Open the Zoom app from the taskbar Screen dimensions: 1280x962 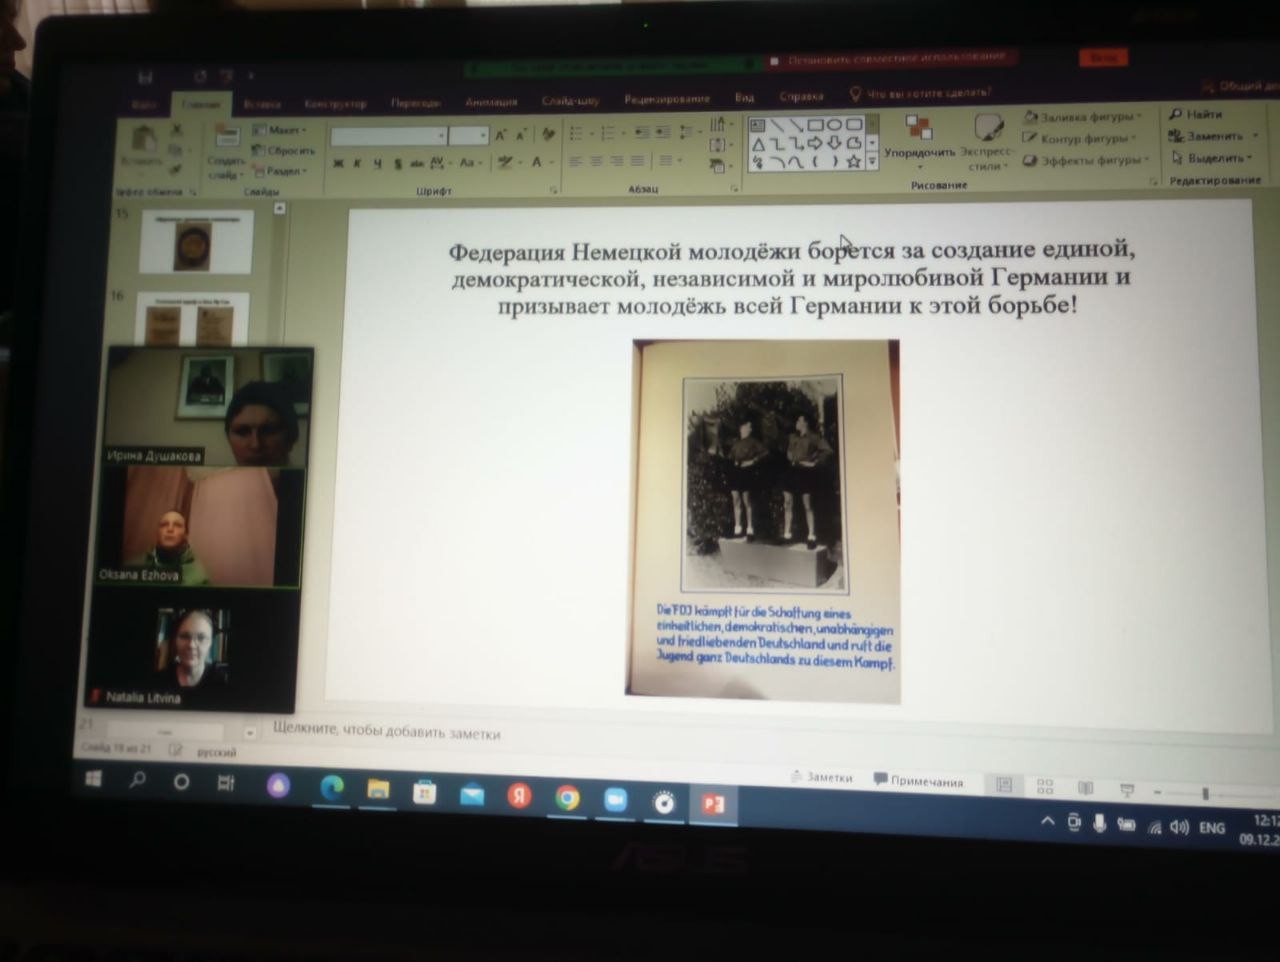click(615, 799)
